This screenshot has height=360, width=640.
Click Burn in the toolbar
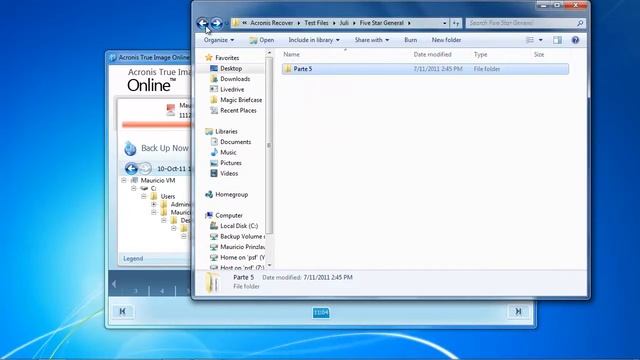(411, 40)
